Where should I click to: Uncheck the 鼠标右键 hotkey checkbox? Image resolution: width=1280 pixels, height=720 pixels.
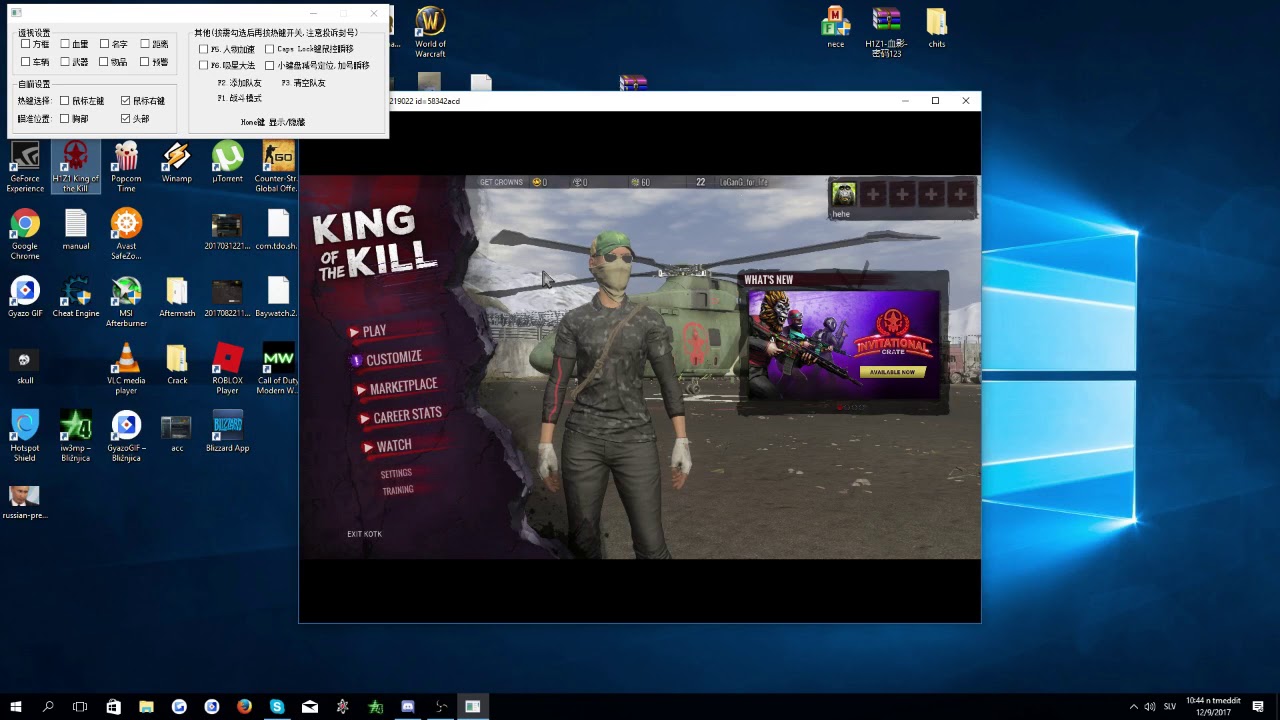(126, 101)
